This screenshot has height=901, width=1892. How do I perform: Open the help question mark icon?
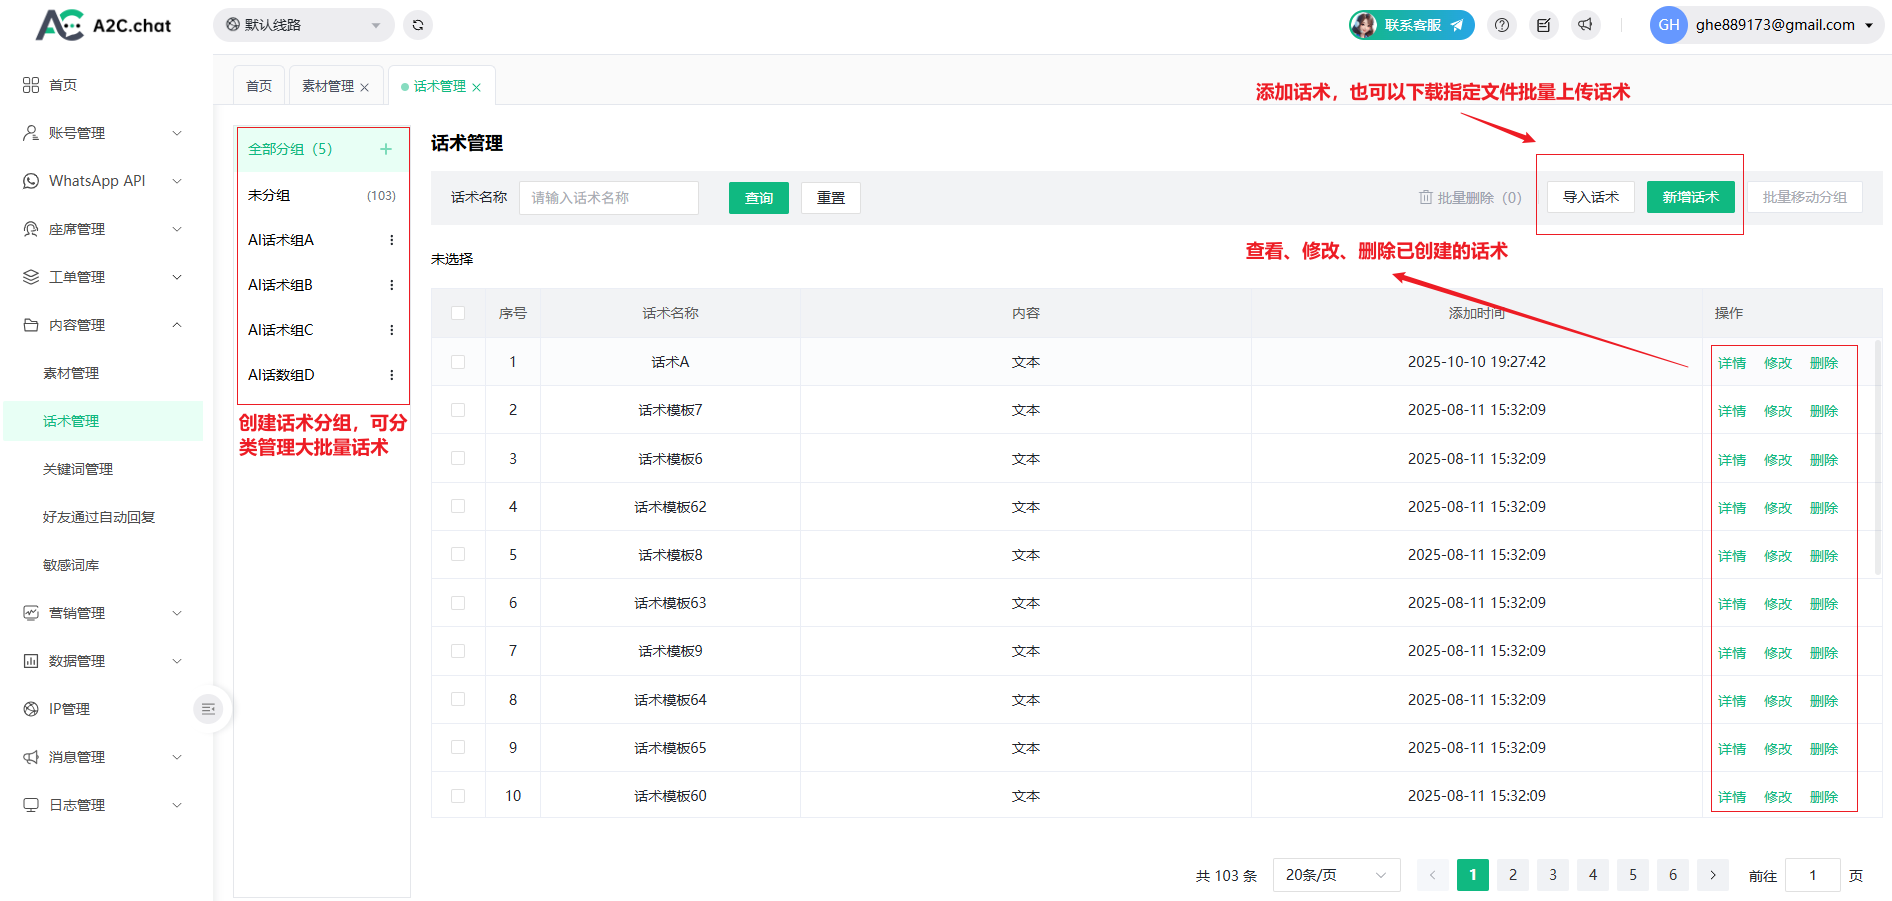(x=1502, y=25)
